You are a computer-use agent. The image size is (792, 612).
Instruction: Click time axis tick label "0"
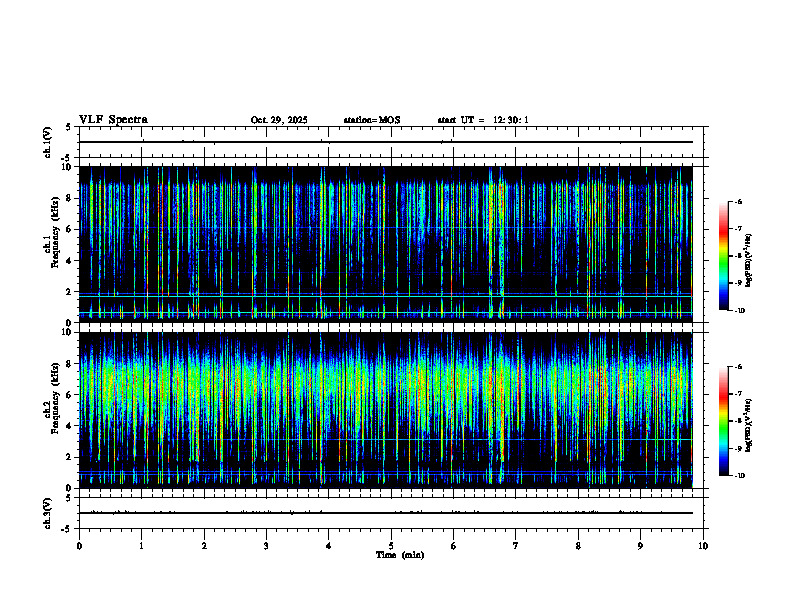pos(79,546)
